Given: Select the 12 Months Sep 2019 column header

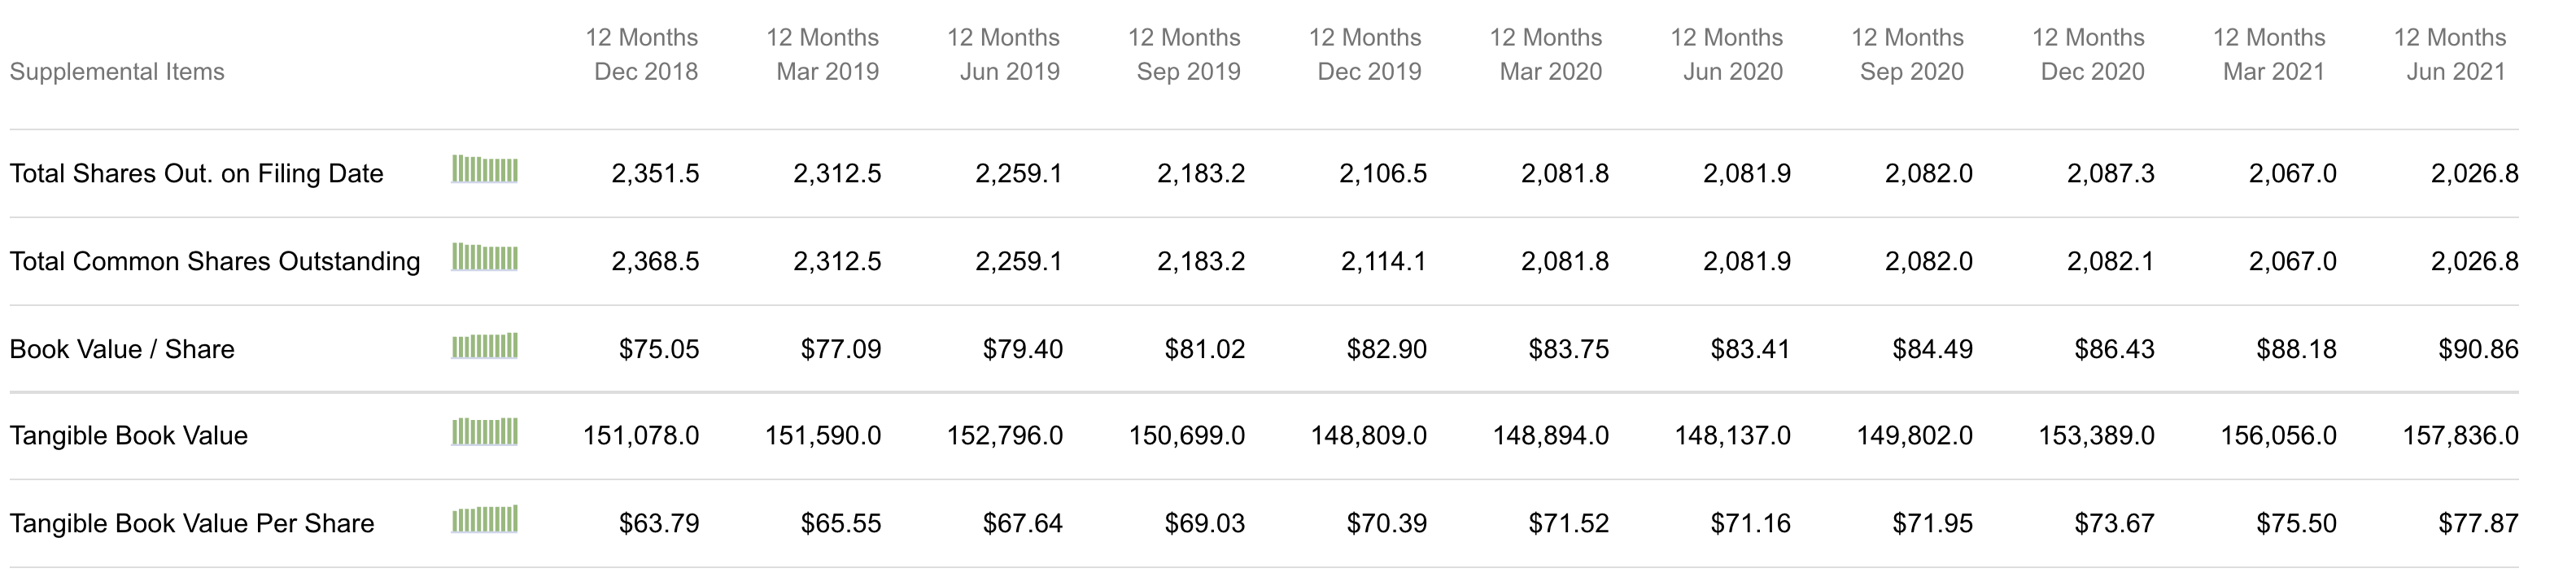Looking at the screenshot, I should pos(1185,55).
